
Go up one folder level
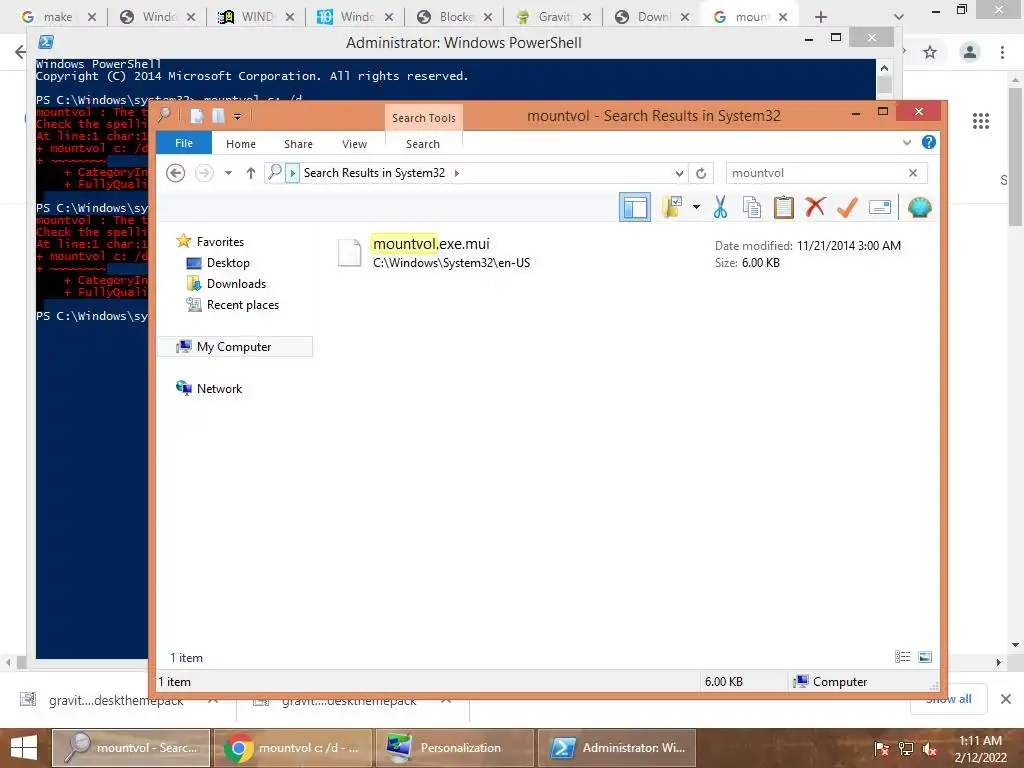(251, 173)
